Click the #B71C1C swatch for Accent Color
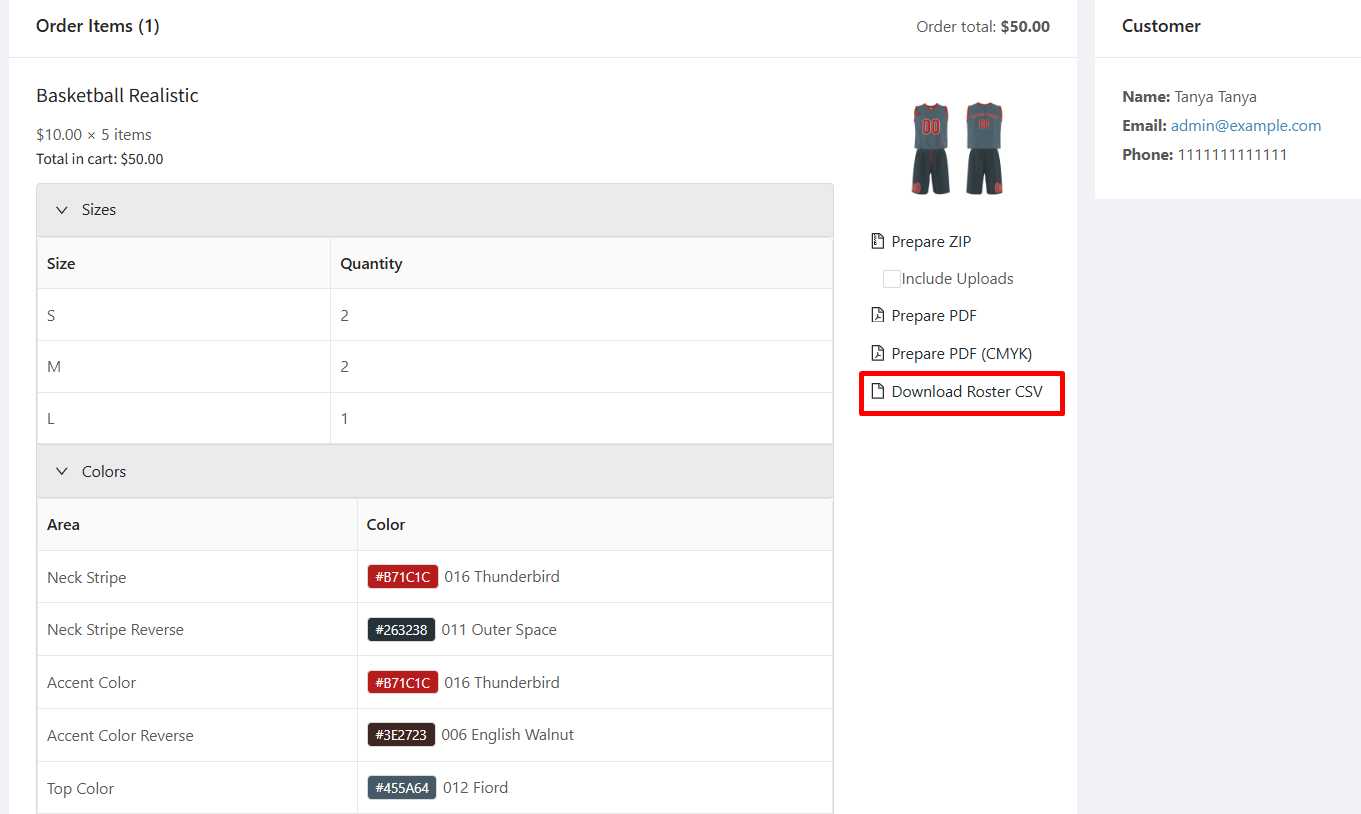Viewport: 1361px width, 814px height. click(x=402, y=683)
